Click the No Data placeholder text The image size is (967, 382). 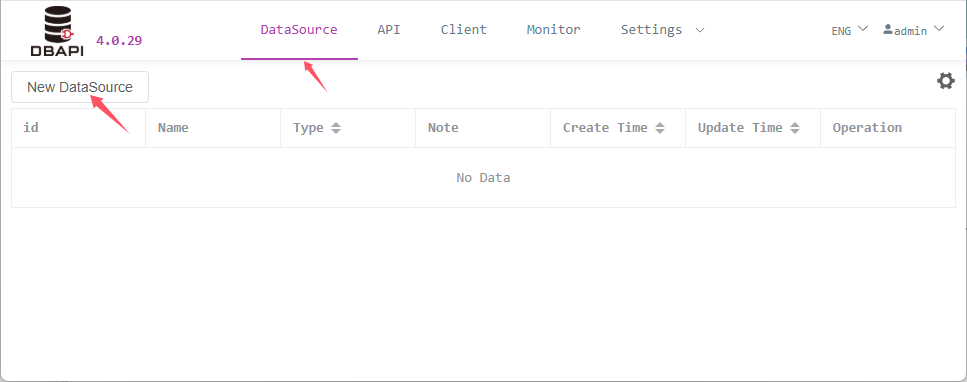483,178
